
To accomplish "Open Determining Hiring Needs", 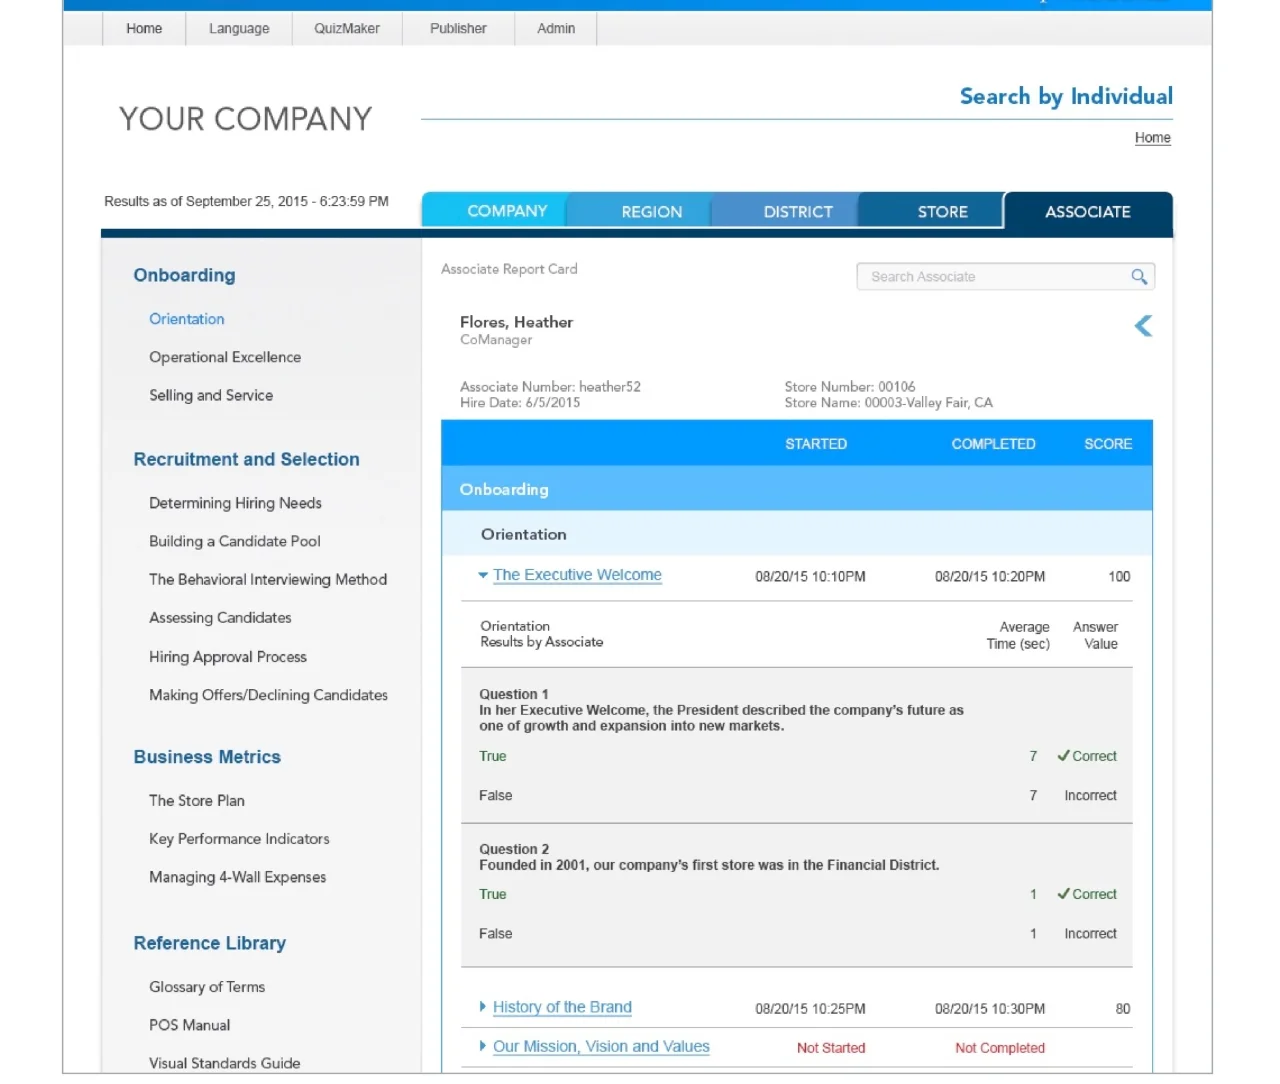I will coord(235,503).
